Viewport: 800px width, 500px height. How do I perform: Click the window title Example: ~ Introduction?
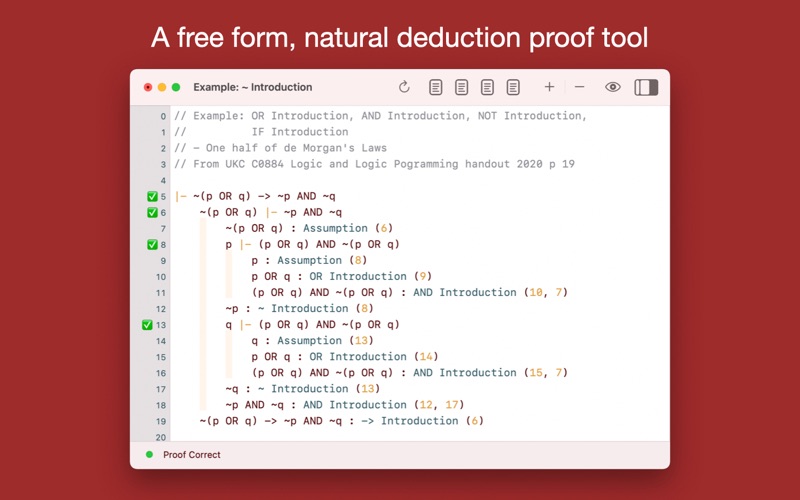[x=253, y=87]
